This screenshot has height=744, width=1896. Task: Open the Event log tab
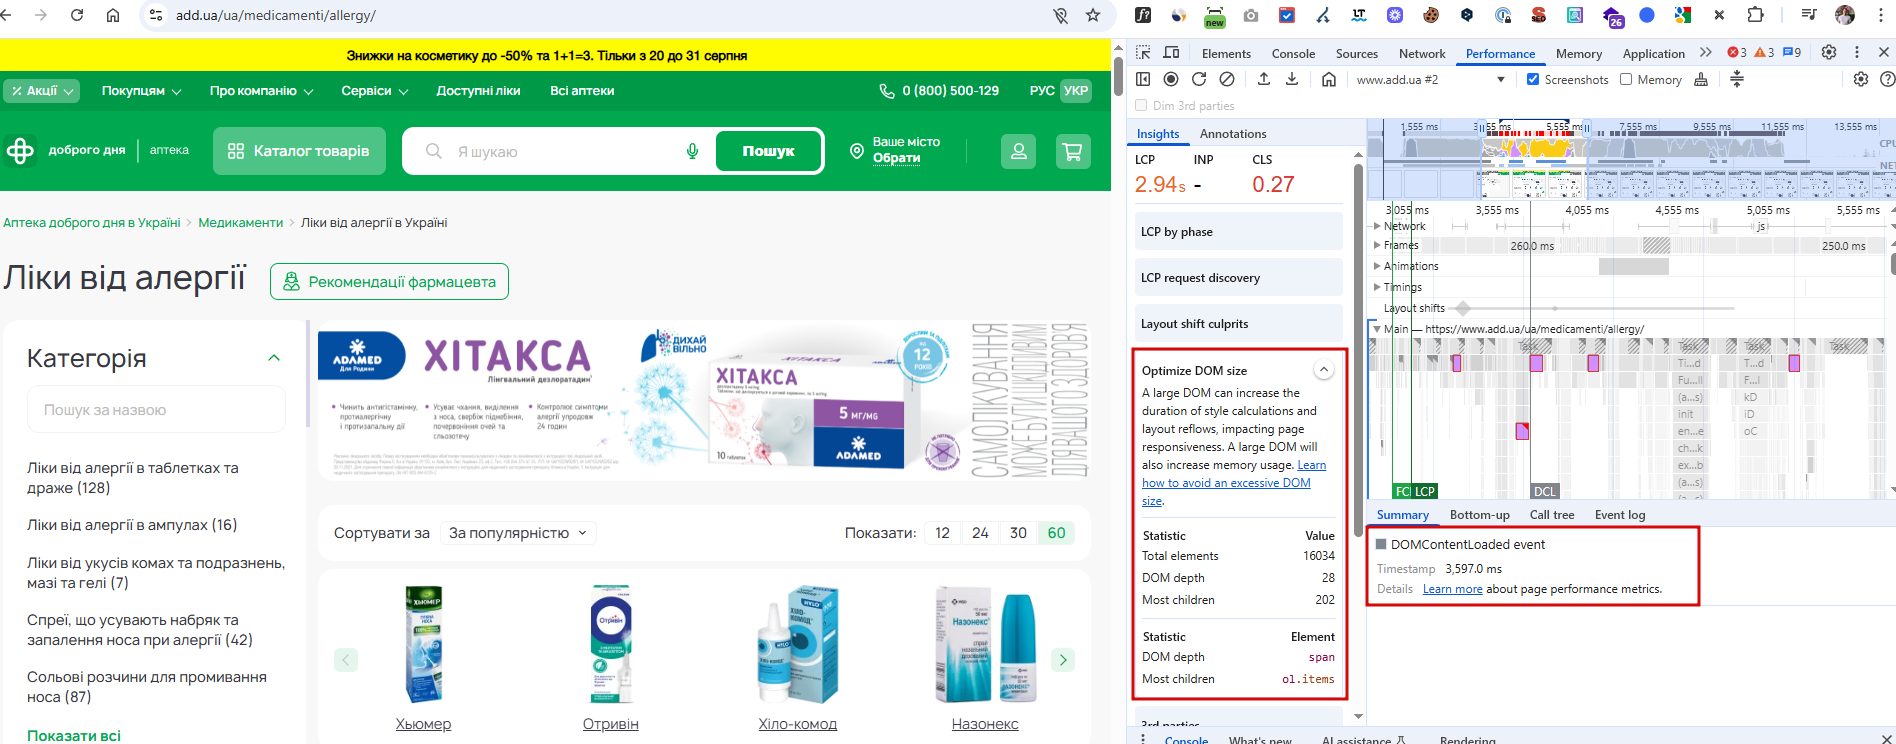1620,515
